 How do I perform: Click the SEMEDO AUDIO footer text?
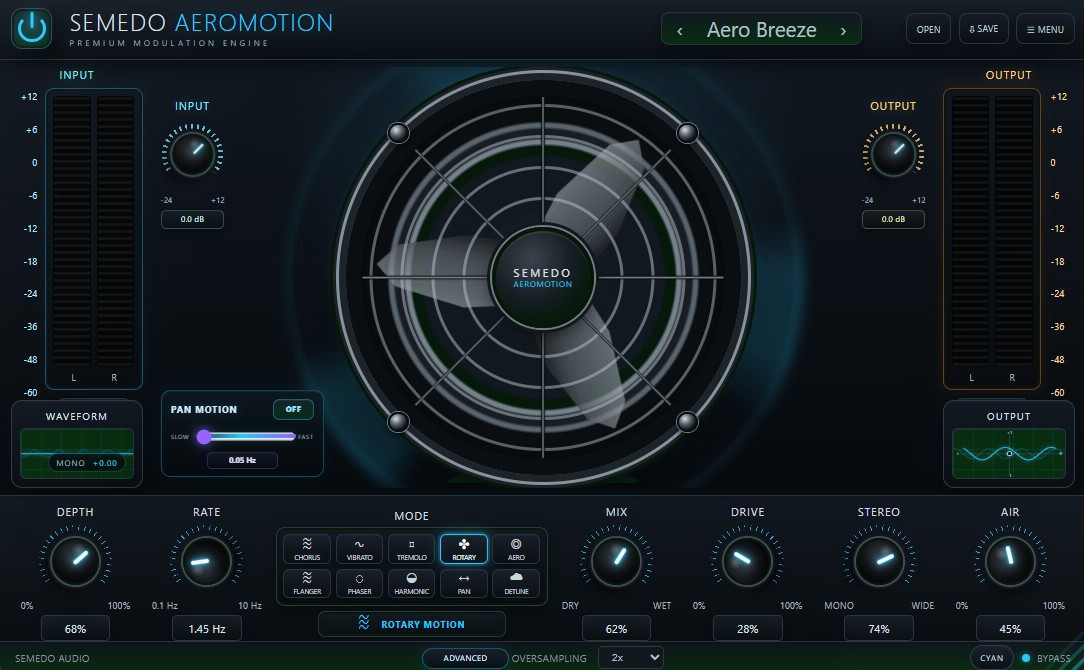52,658
